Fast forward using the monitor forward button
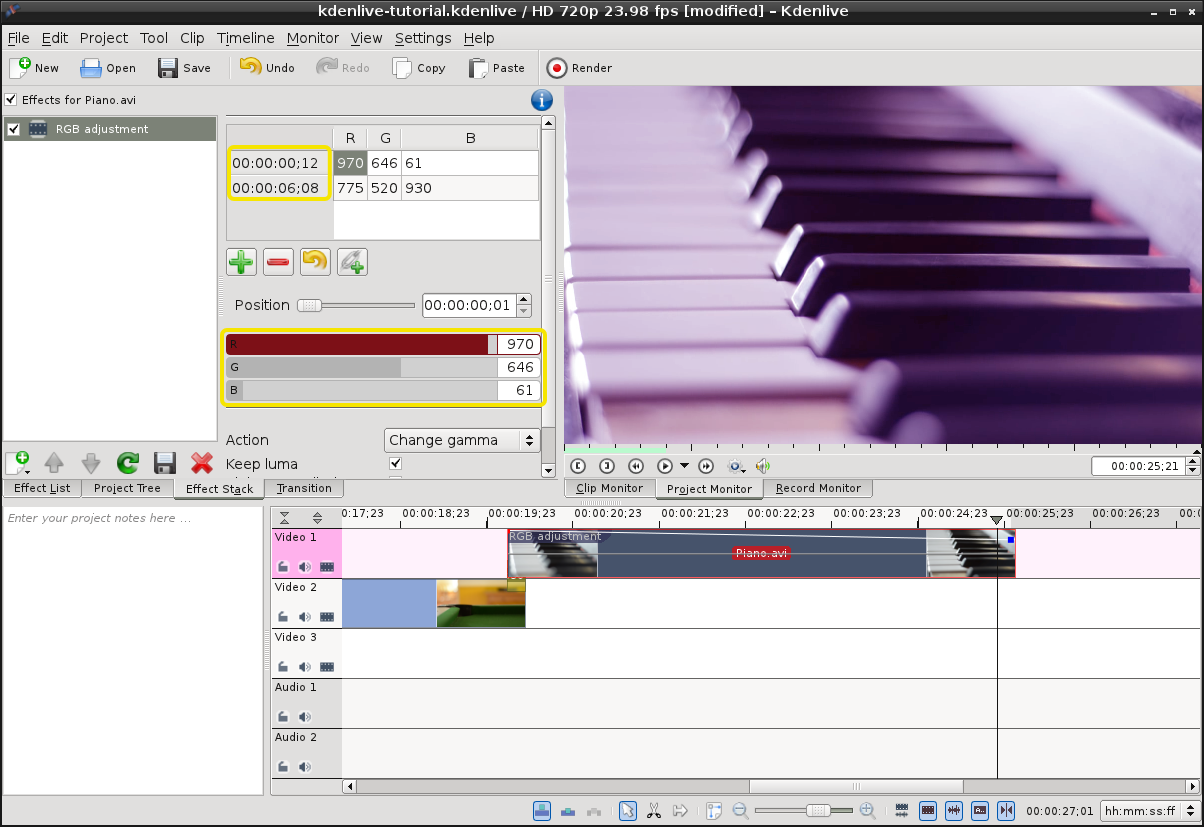The width and height of the screenshot is (1204, 827). coord(705,466)
